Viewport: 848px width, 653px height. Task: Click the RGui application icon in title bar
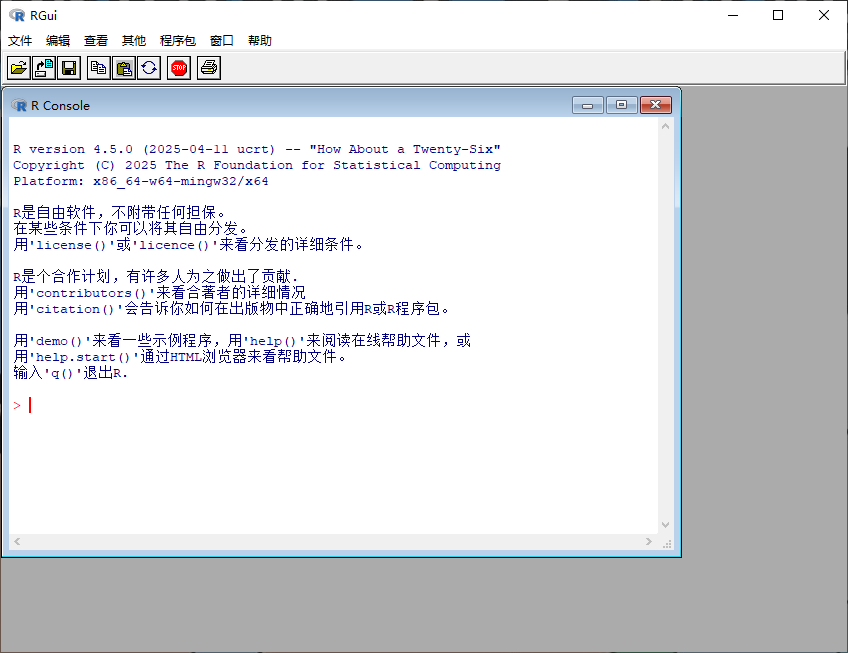[x=17, y=15]
